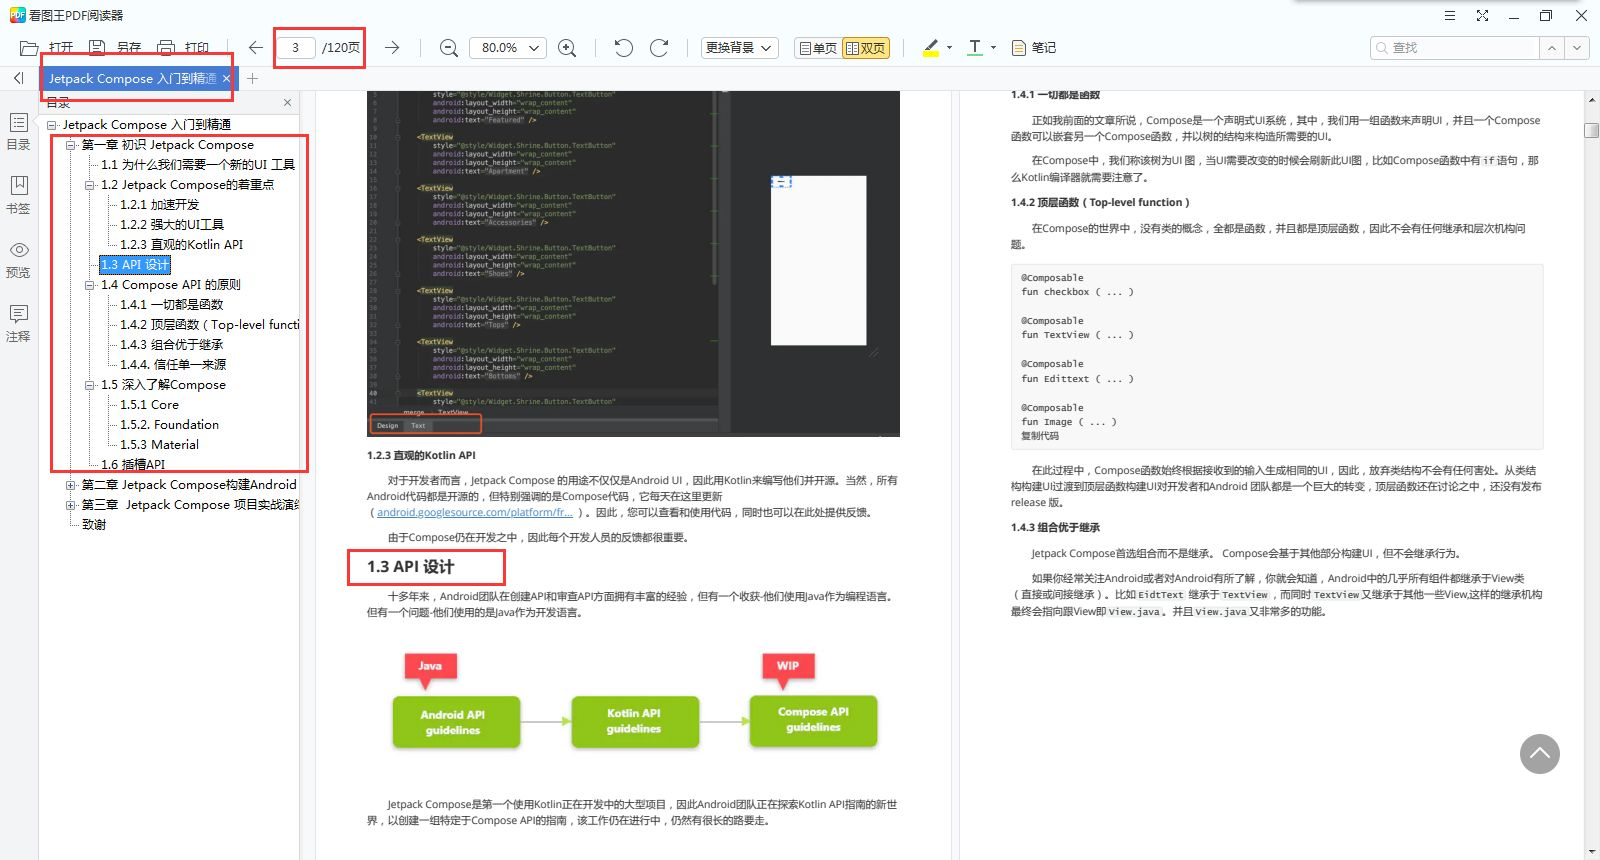Open highlight color dropdown arrow
1600x860 pixels.
[x=949, y=47]
